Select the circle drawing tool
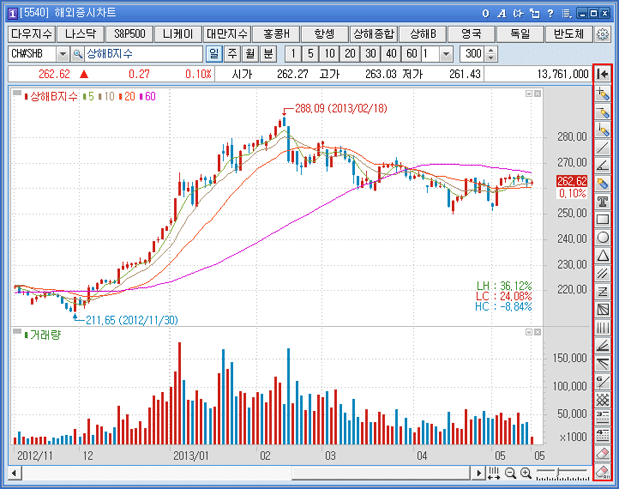619x489 pixels. pos(602,237)
